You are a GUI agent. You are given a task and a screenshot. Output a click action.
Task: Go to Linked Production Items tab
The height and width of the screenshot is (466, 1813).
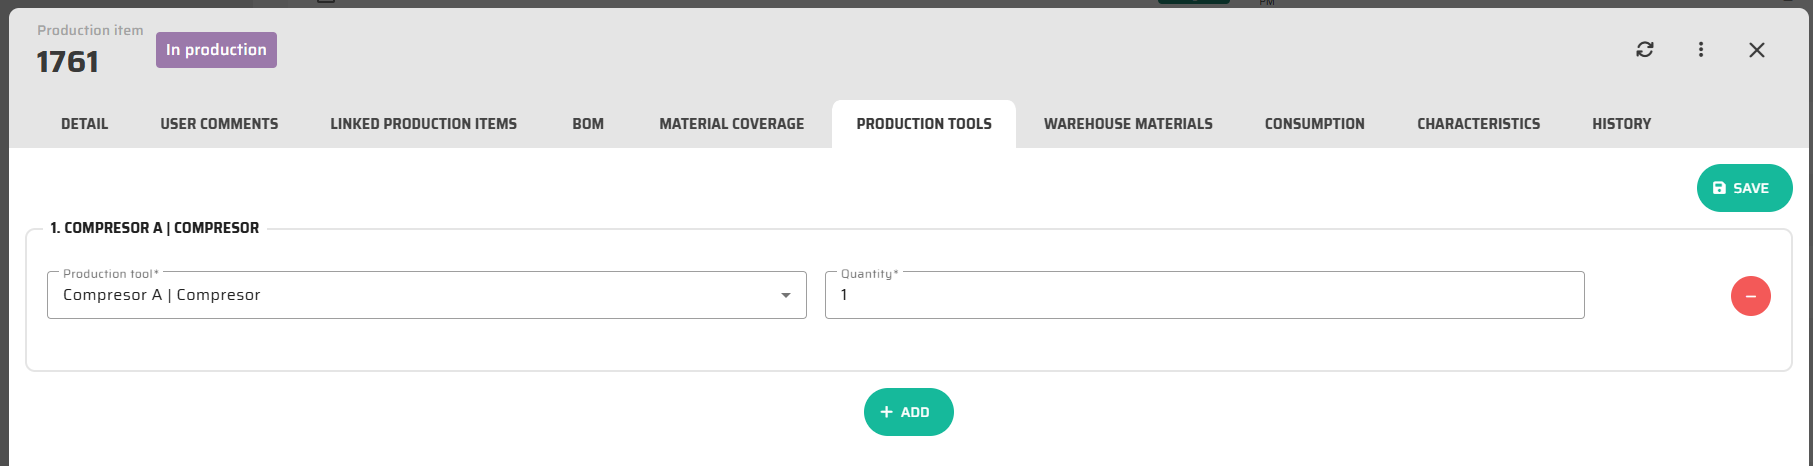click(x=423, y=124)
